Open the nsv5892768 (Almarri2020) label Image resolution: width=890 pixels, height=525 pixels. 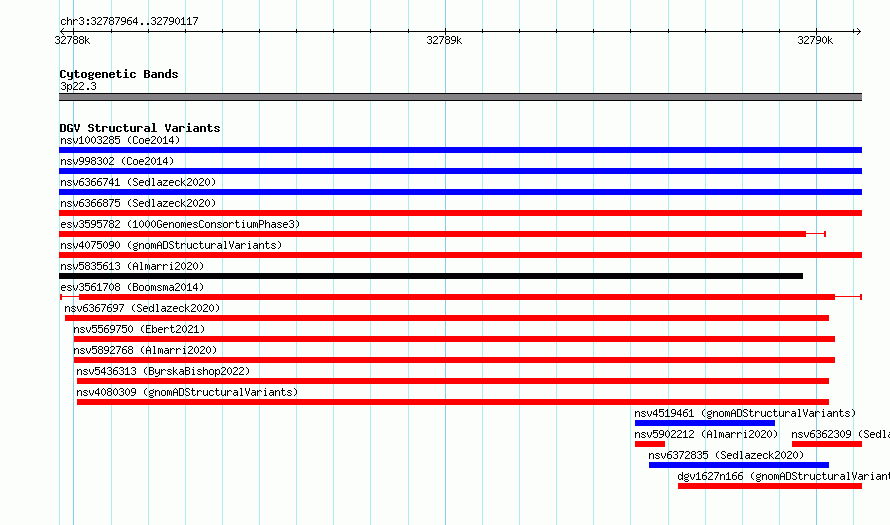pos(145,350)
